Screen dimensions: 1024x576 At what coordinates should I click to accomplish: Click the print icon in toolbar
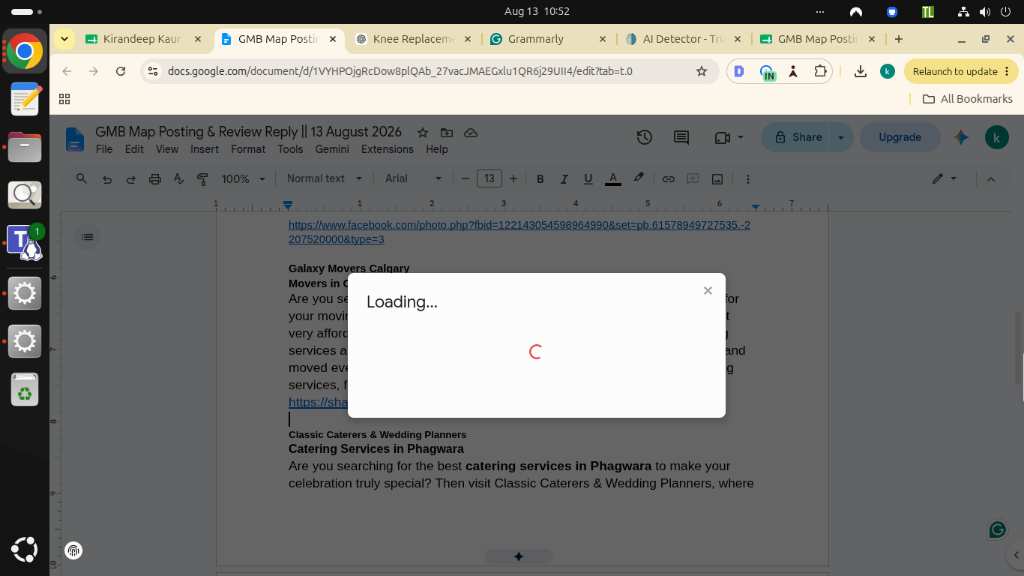point(155,179)
